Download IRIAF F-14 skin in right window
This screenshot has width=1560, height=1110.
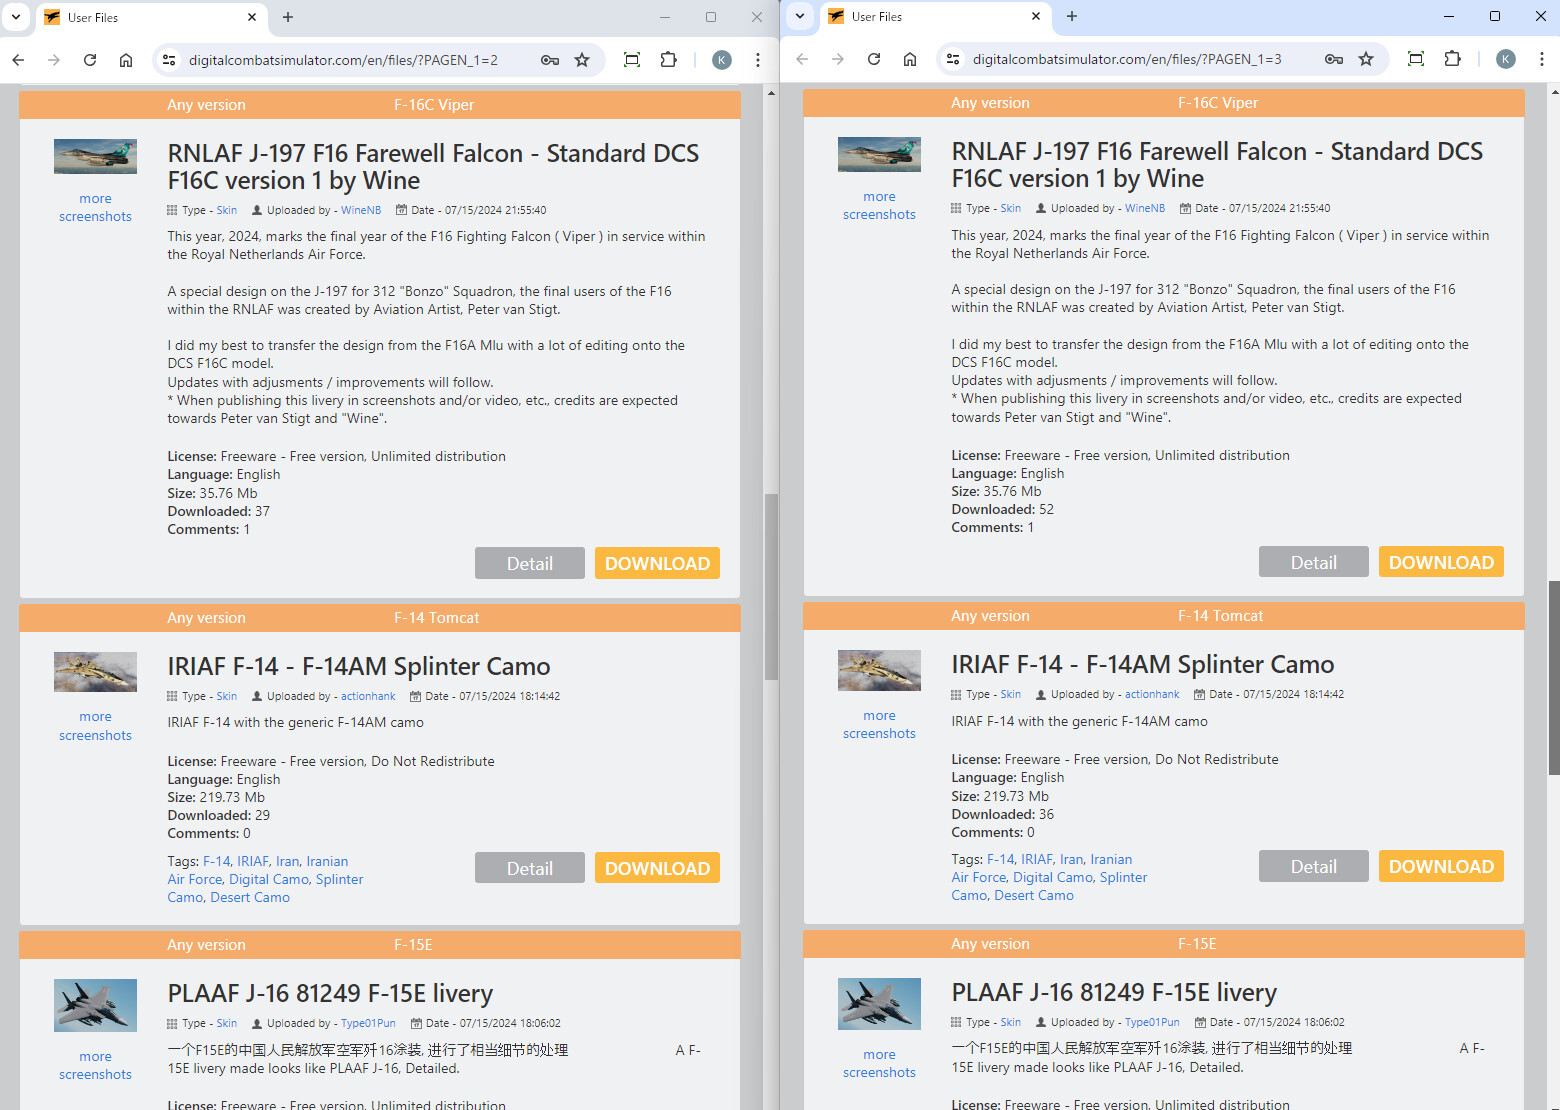pyautogui.click(x=1441, y=866)
